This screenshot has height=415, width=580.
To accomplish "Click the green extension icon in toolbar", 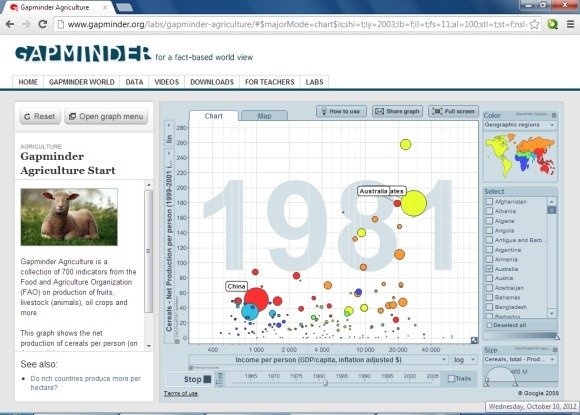I will coord(553,24).
